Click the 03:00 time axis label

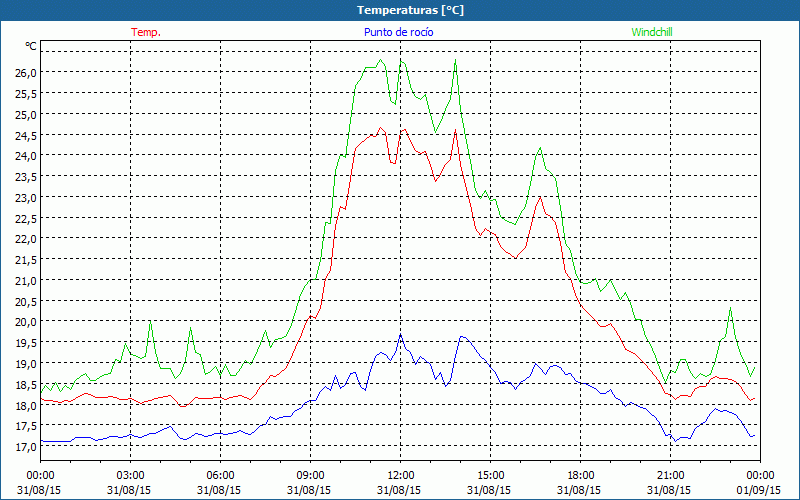130,476
